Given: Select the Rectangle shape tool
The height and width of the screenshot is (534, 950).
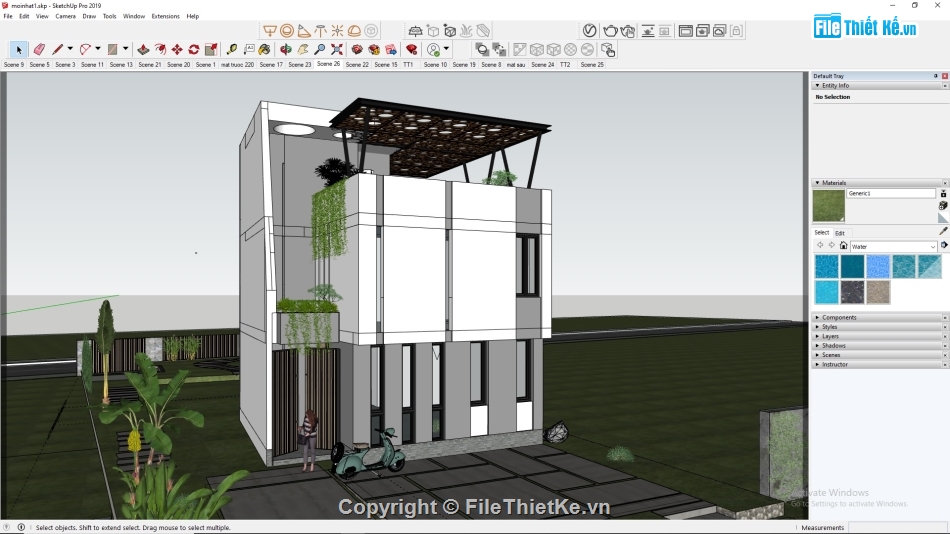Looking at the screenshot, I should 113,49.
